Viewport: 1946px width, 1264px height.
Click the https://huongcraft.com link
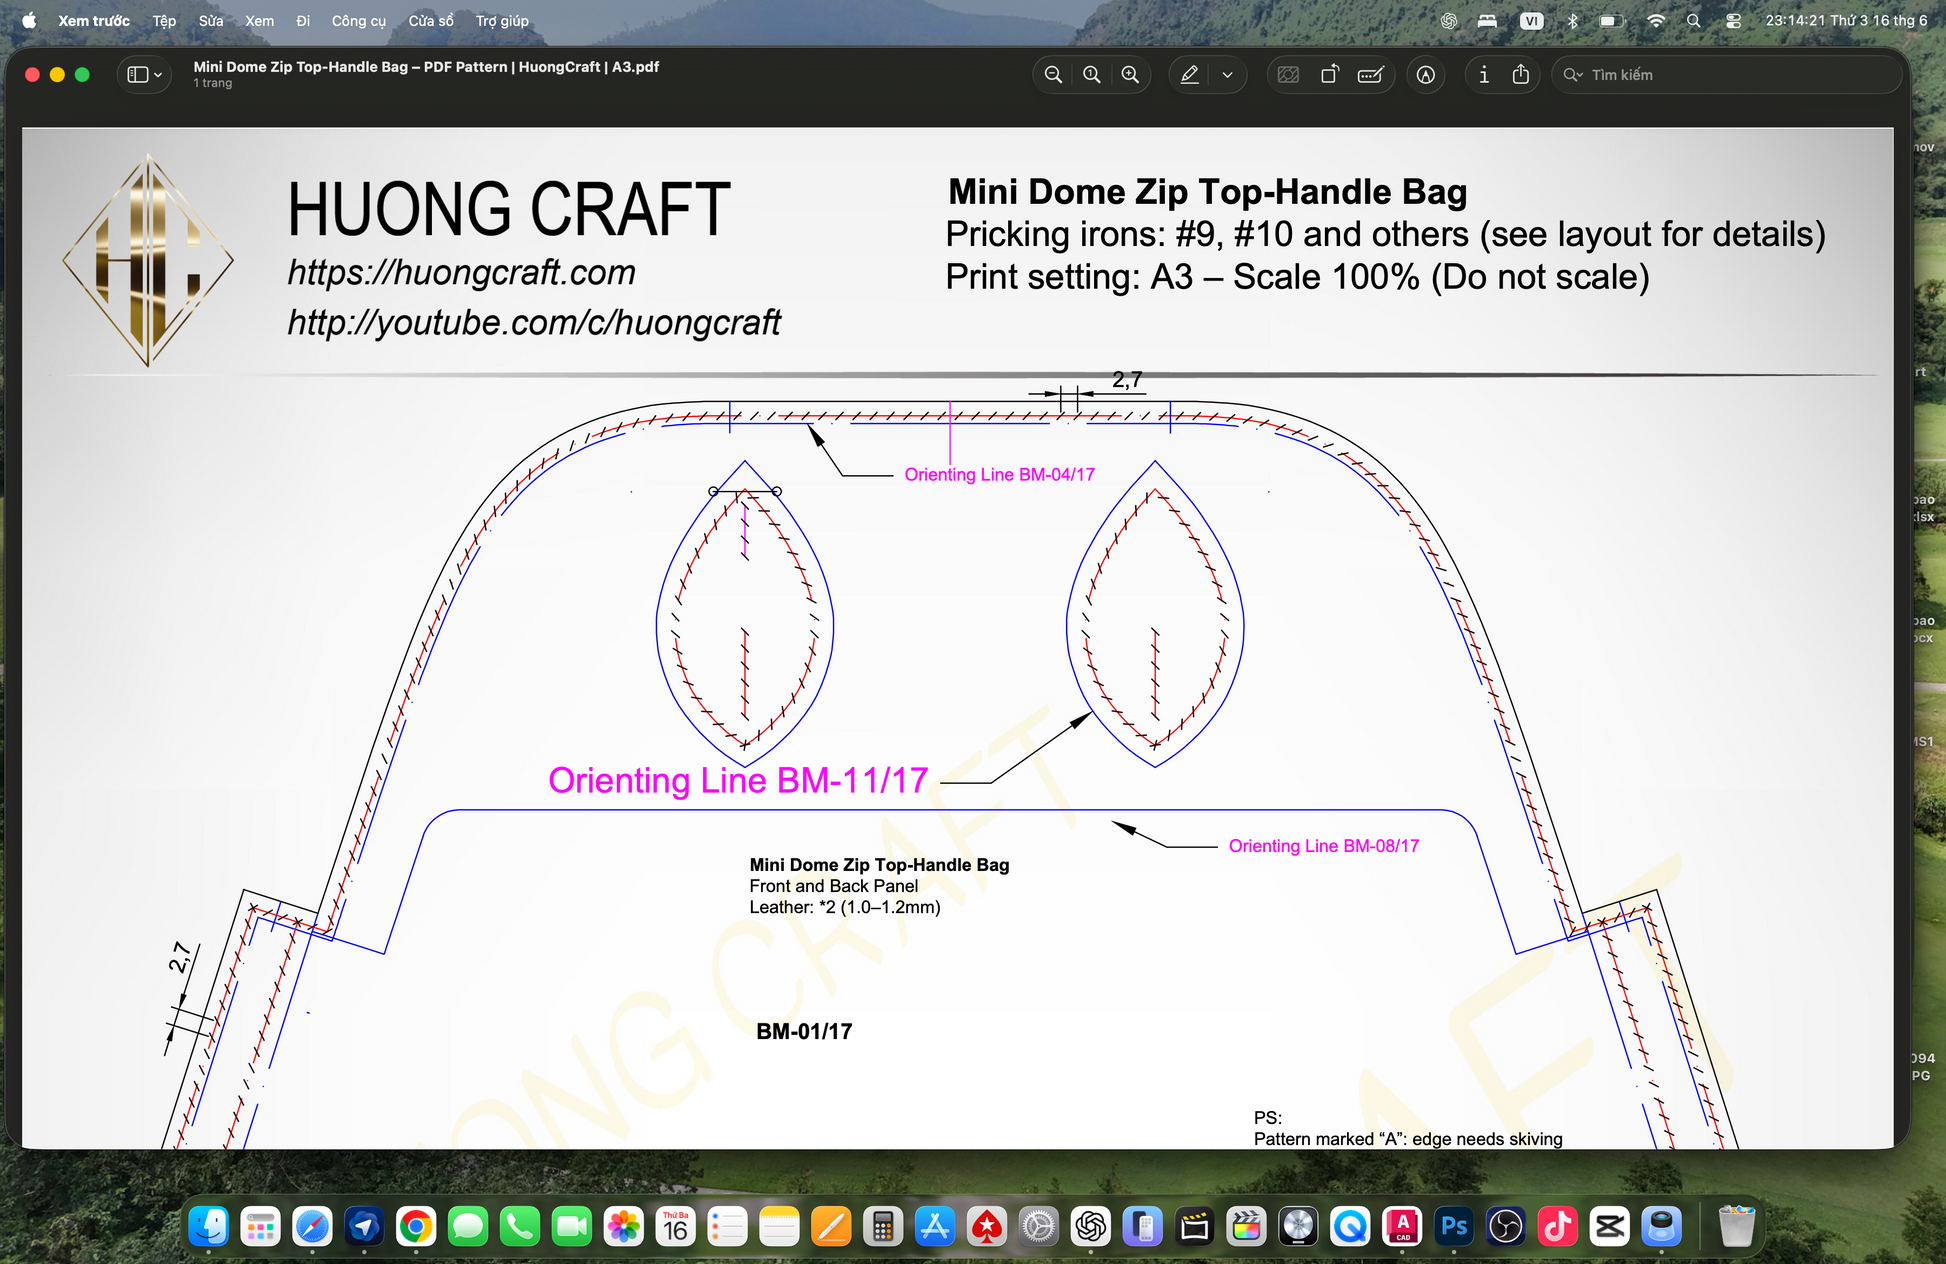point(461,273)
